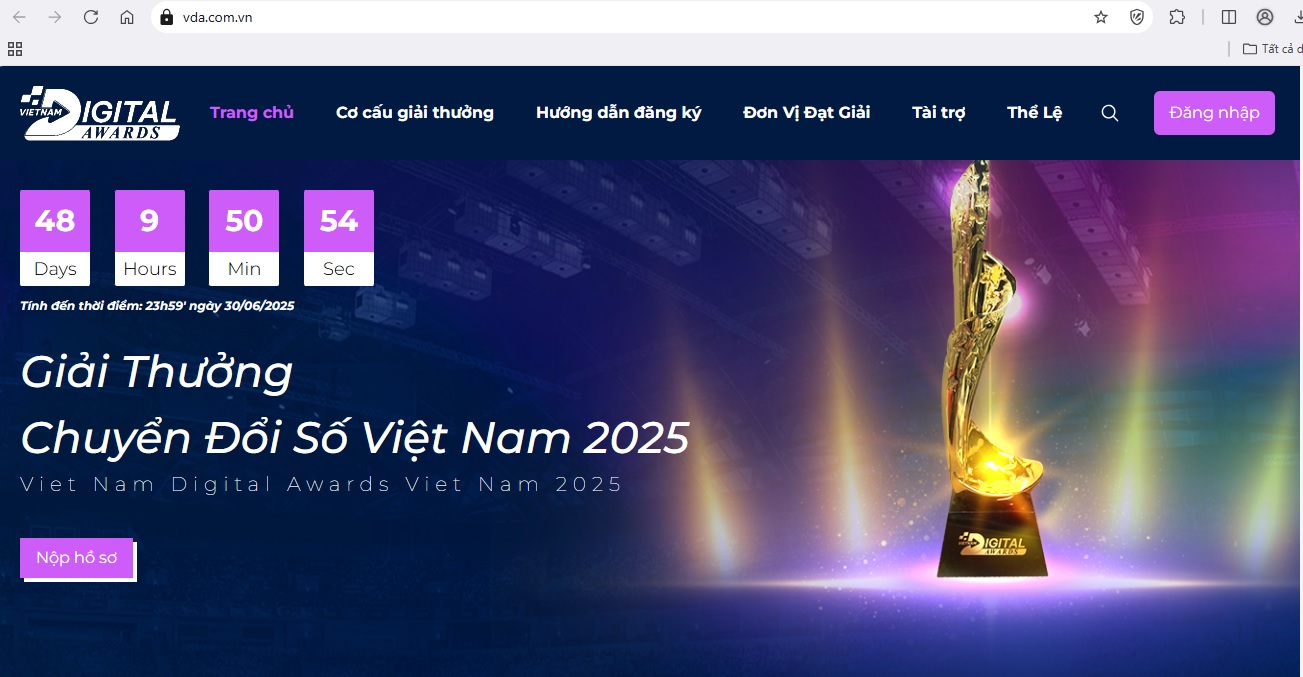Click the website search magnifier icon
This screenshot has height=677, width=1303.
click(1110, 113)
